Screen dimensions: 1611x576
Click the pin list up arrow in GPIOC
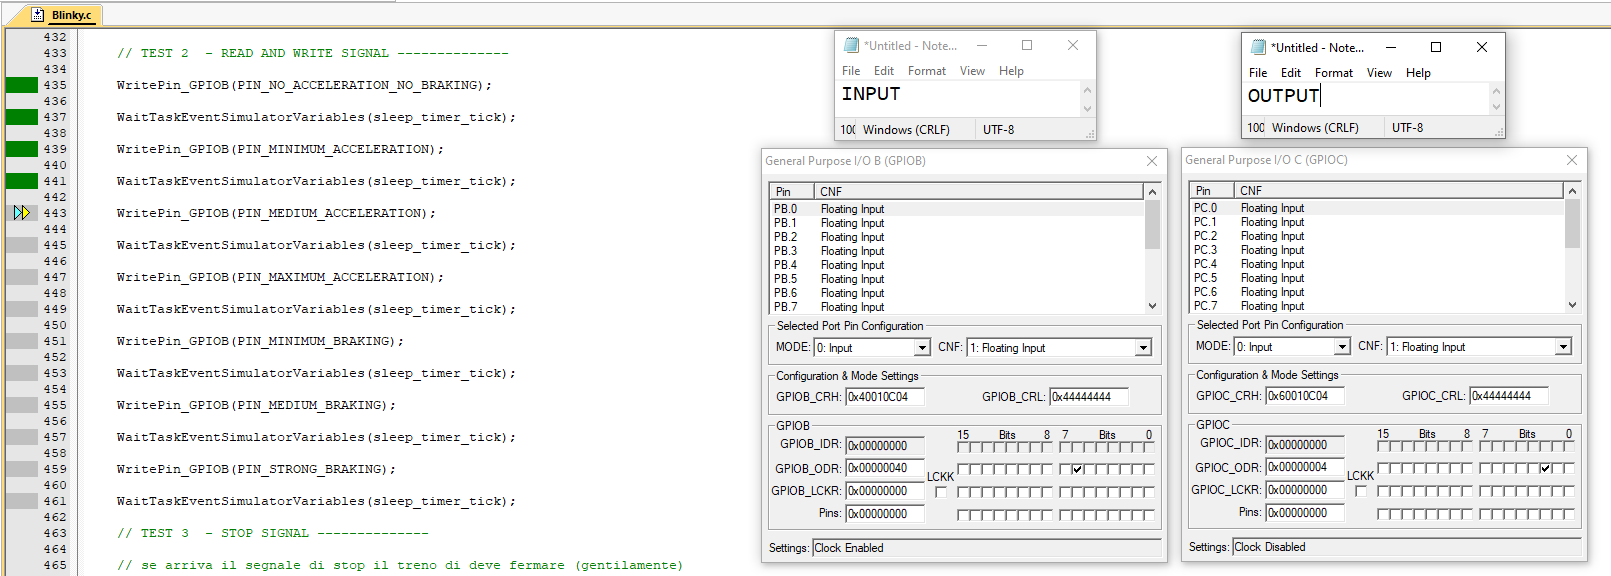(1572, 190)
